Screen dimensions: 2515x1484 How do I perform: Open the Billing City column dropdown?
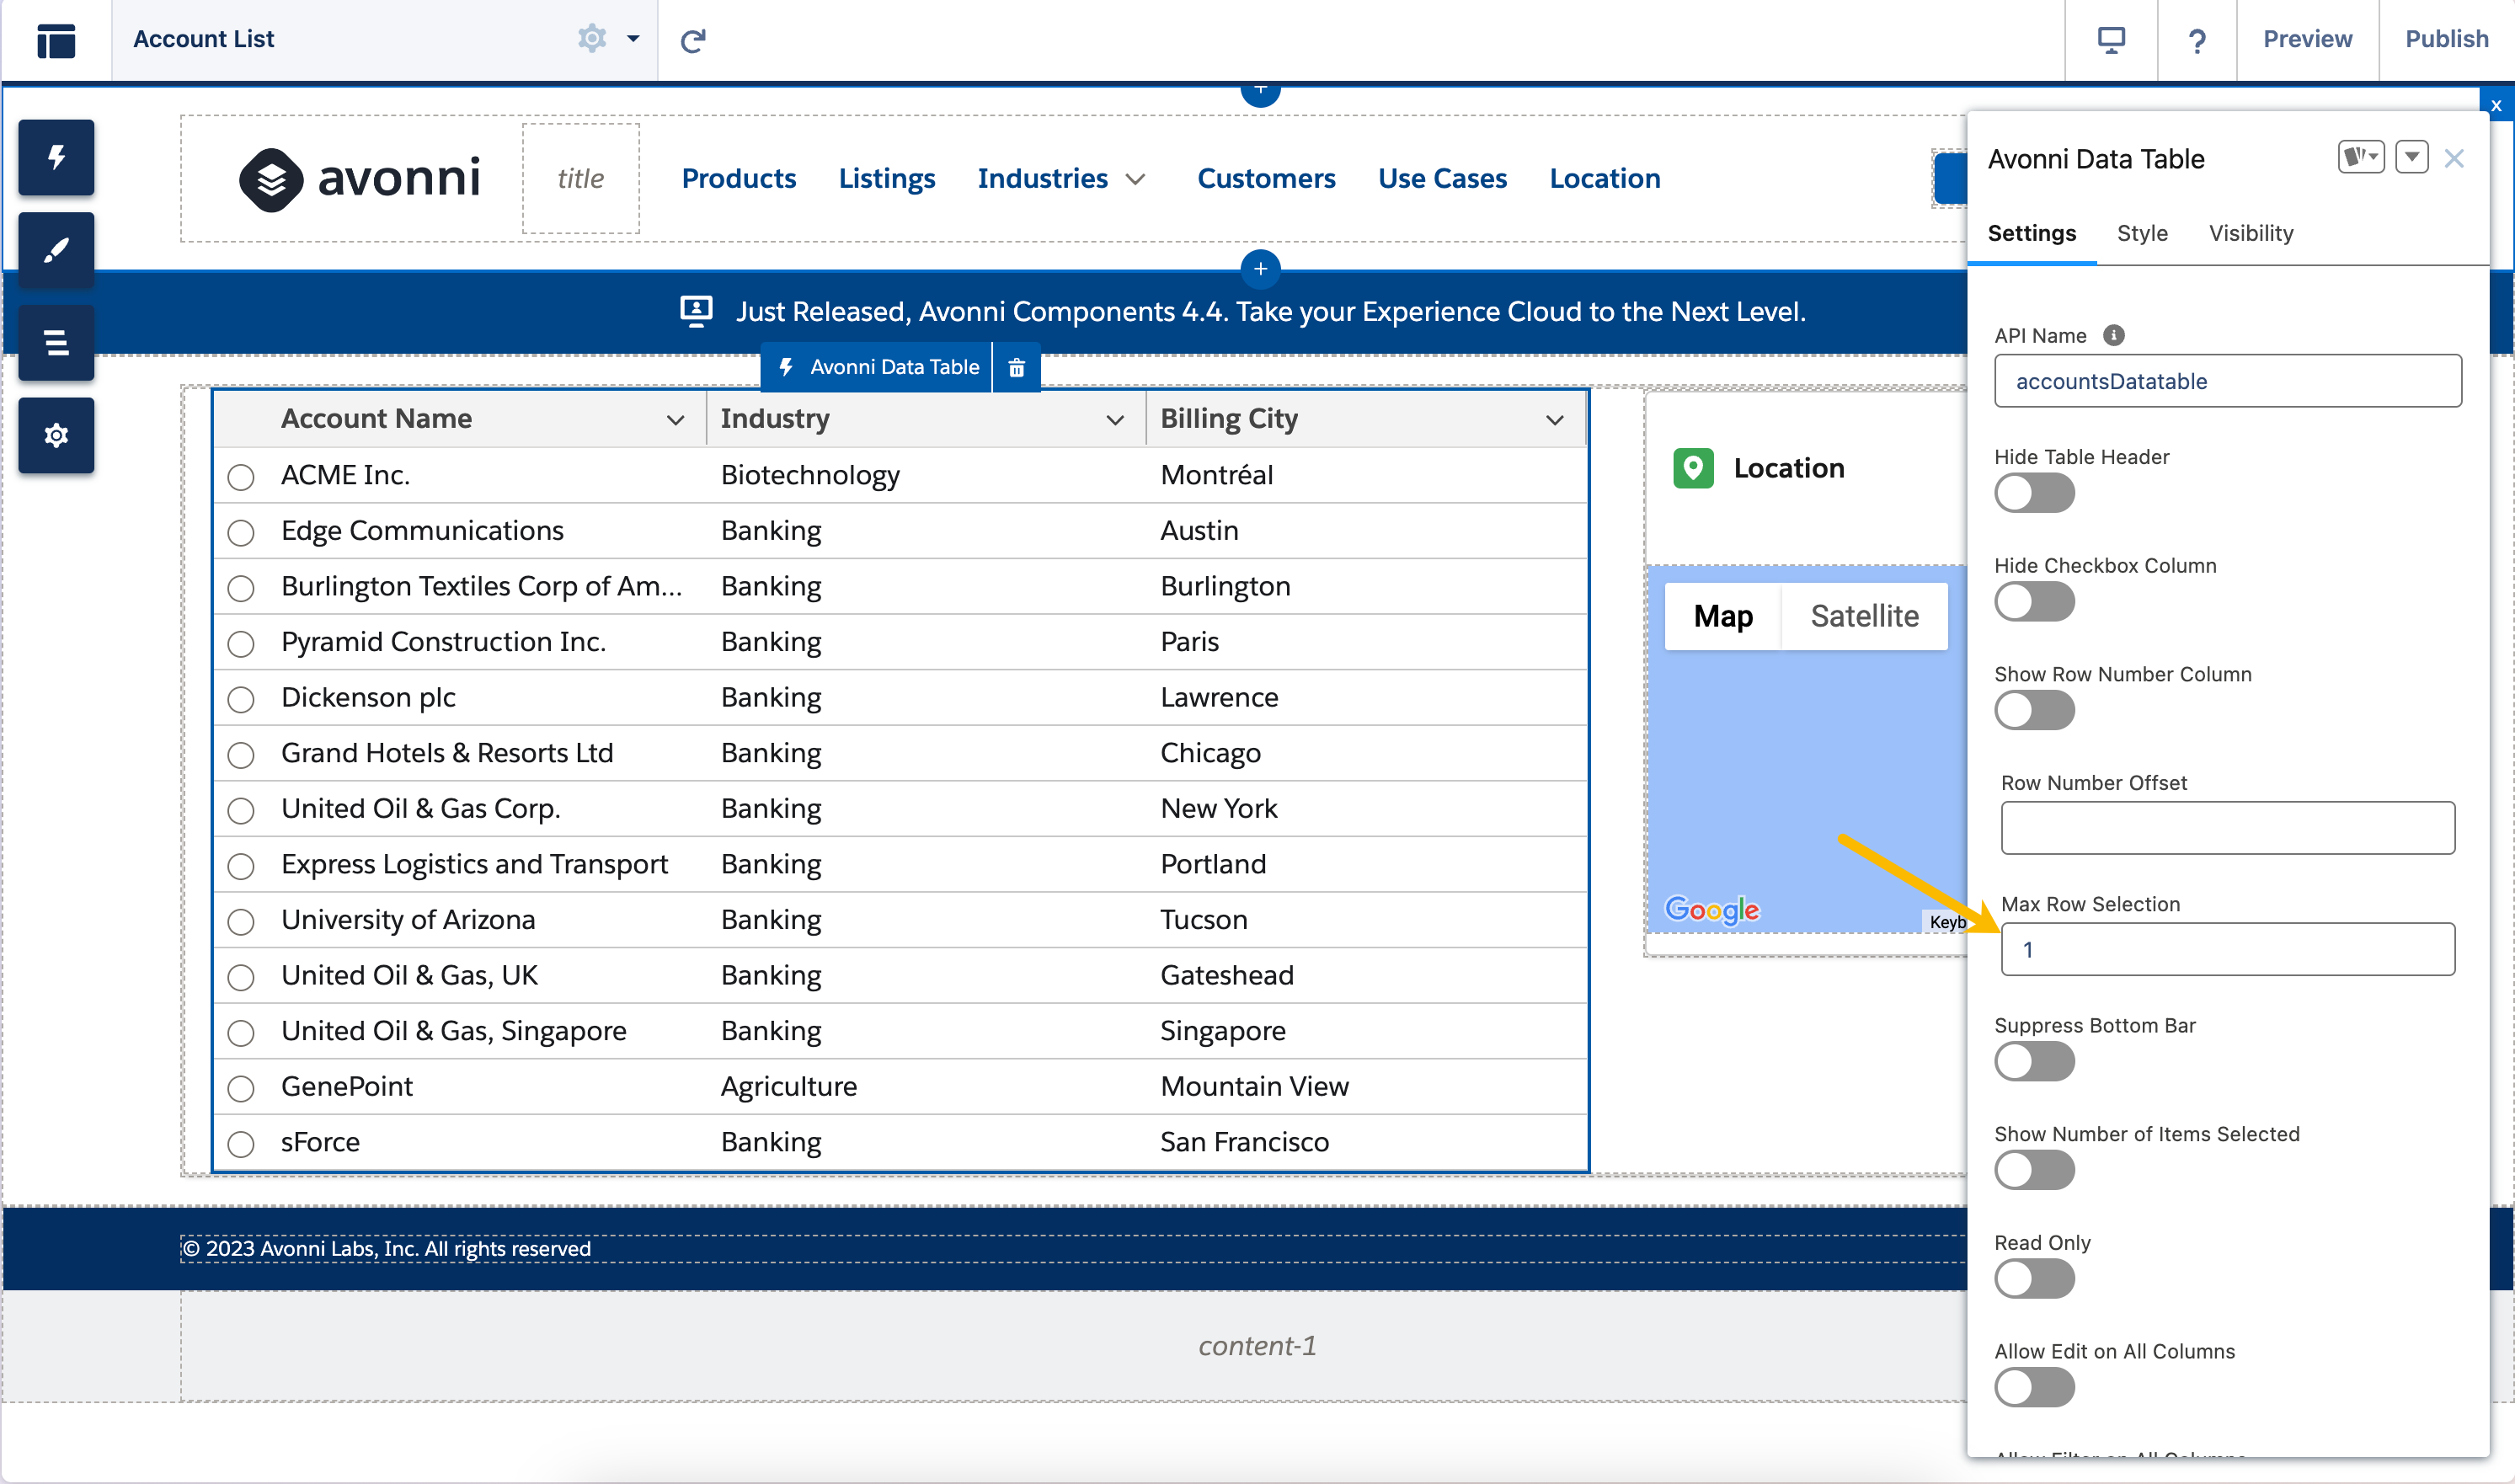point(1553,420)
